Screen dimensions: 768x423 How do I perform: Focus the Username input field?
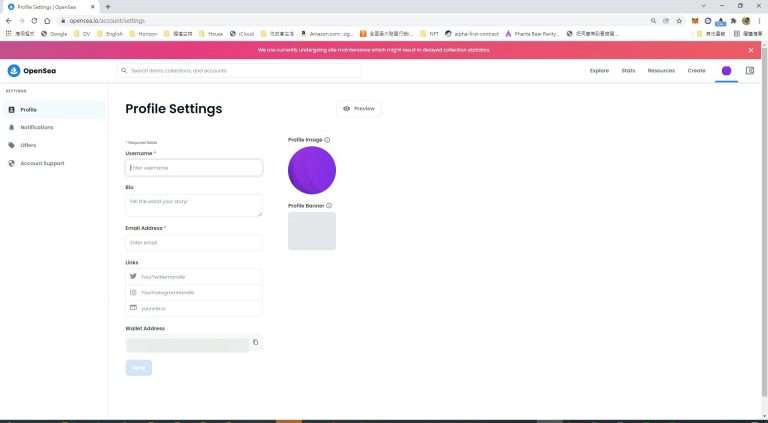tap(194, 168)
